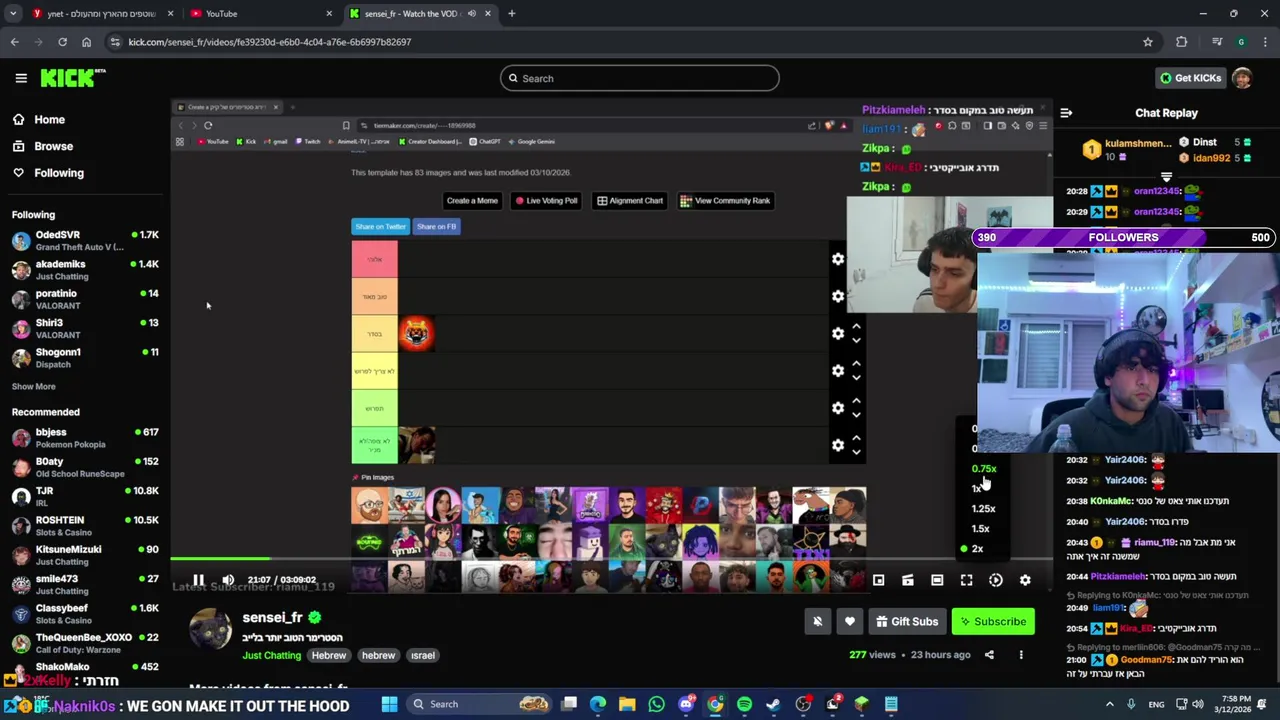The image size is (1280, 720).
Task: Open the user profile avatar menu
Action: click(x=1242, y=78)
